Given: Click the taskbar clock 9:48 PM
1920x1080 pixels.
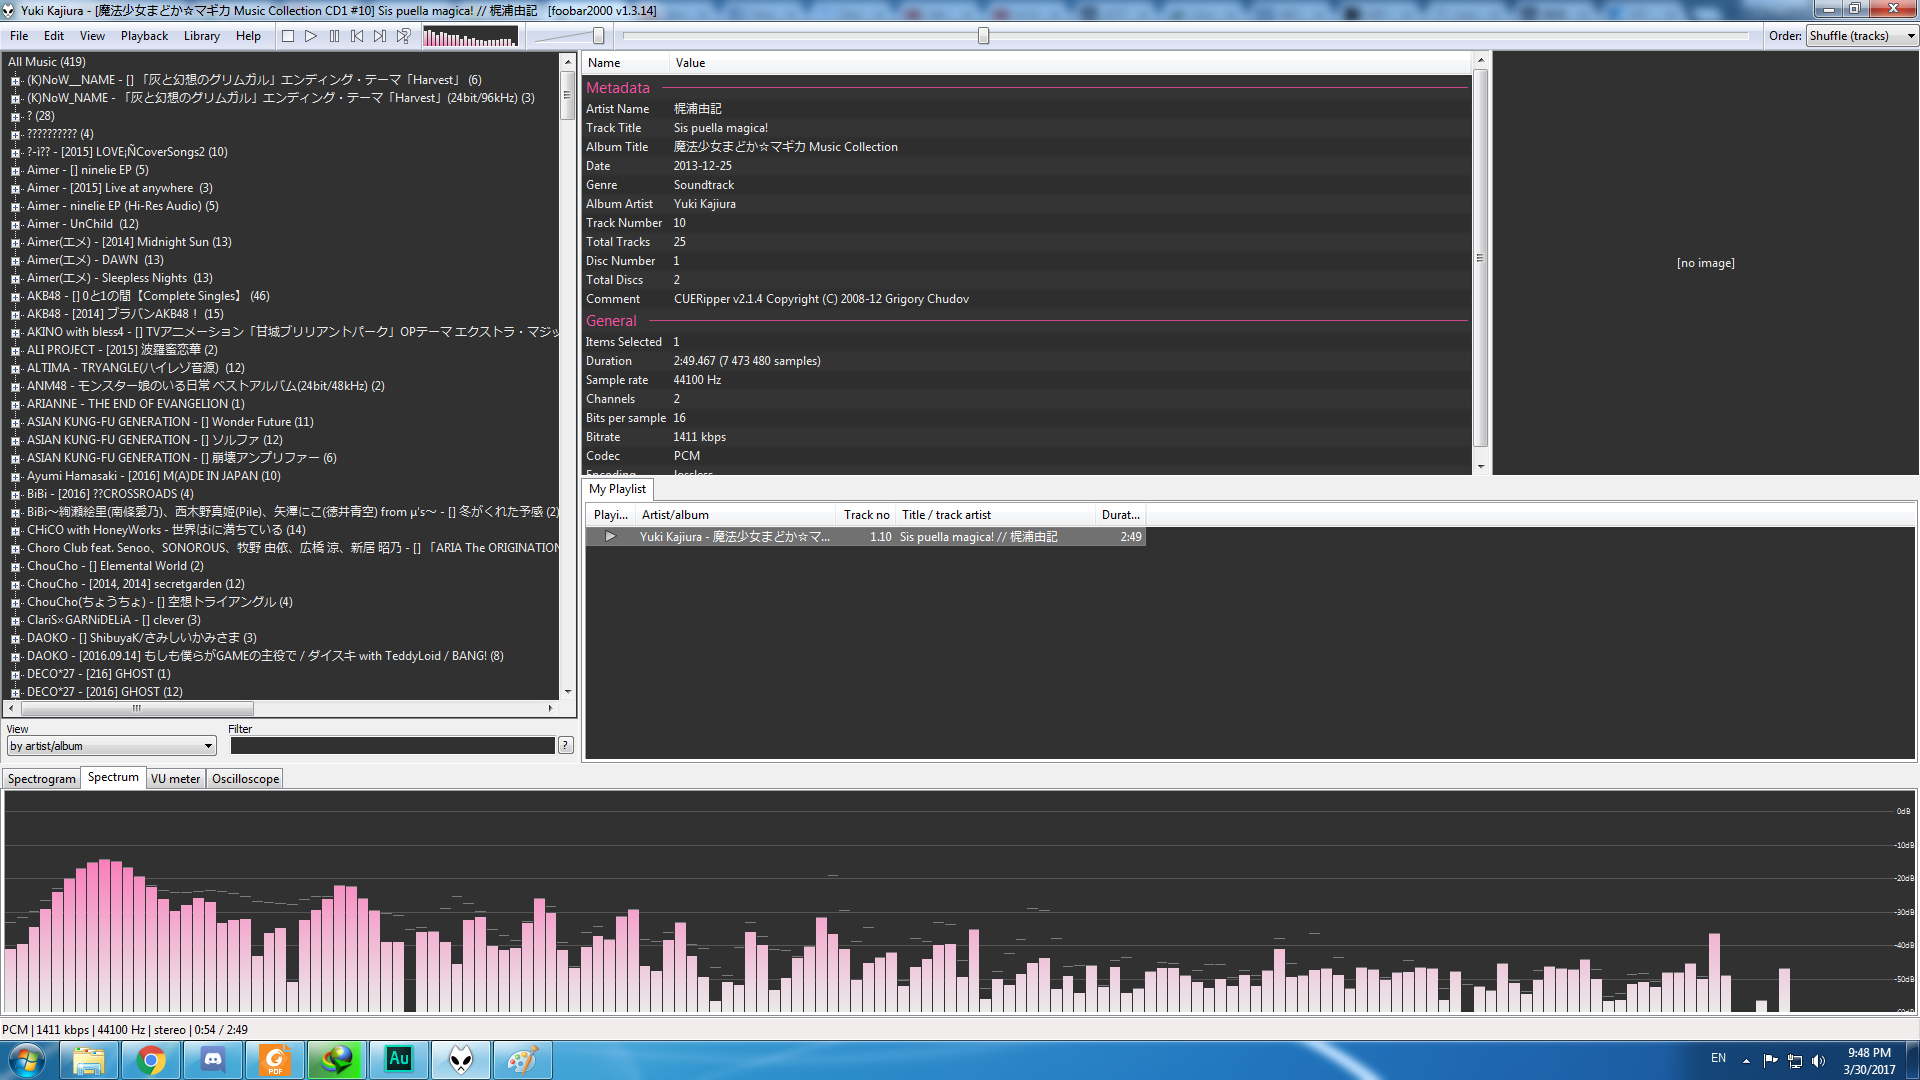Looking at the screenshot, I should (1868, 1053).
